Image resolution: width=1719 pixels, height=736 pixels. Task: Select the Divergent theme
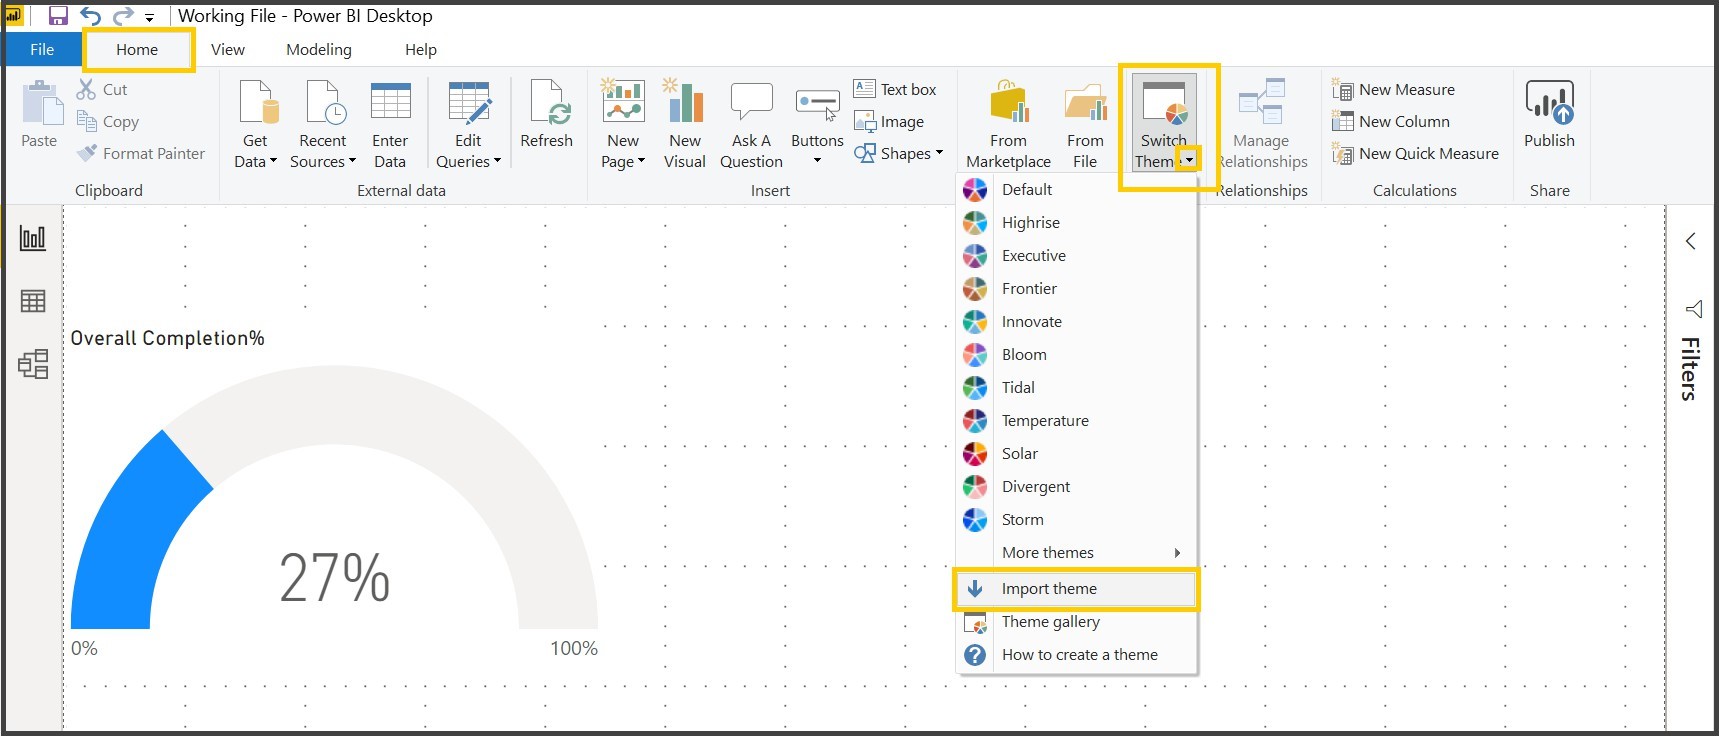[1077, 486]
